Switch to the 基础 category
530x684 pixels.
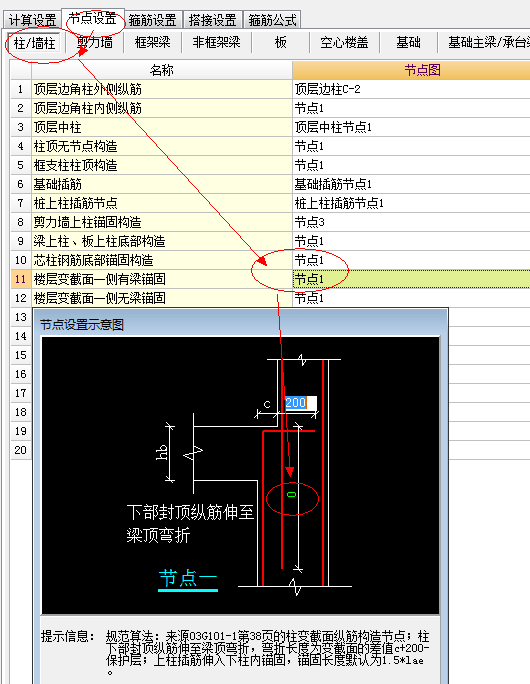408,43
